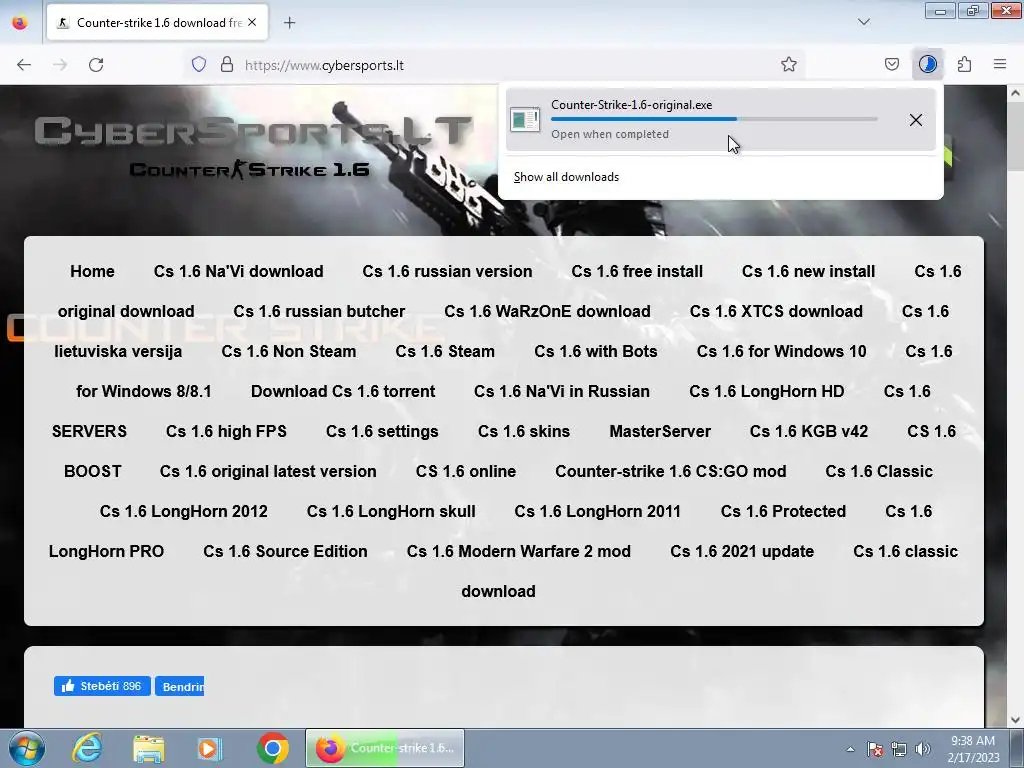Viewport: 1024px width, 768px height.
Task: Show hidden system tray icons
Action: coord(850,749)
